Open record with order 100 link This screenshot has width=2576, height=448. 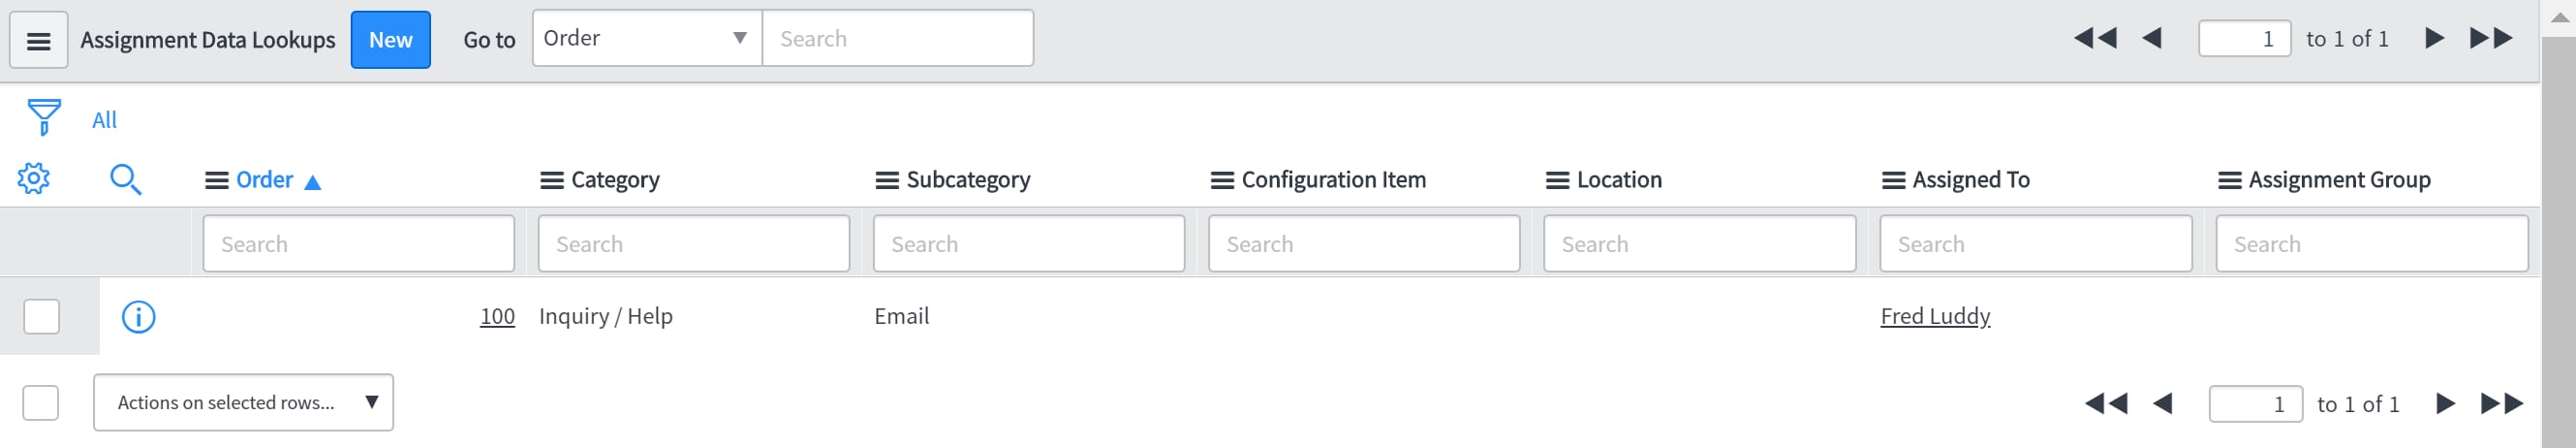pos(497,316)
